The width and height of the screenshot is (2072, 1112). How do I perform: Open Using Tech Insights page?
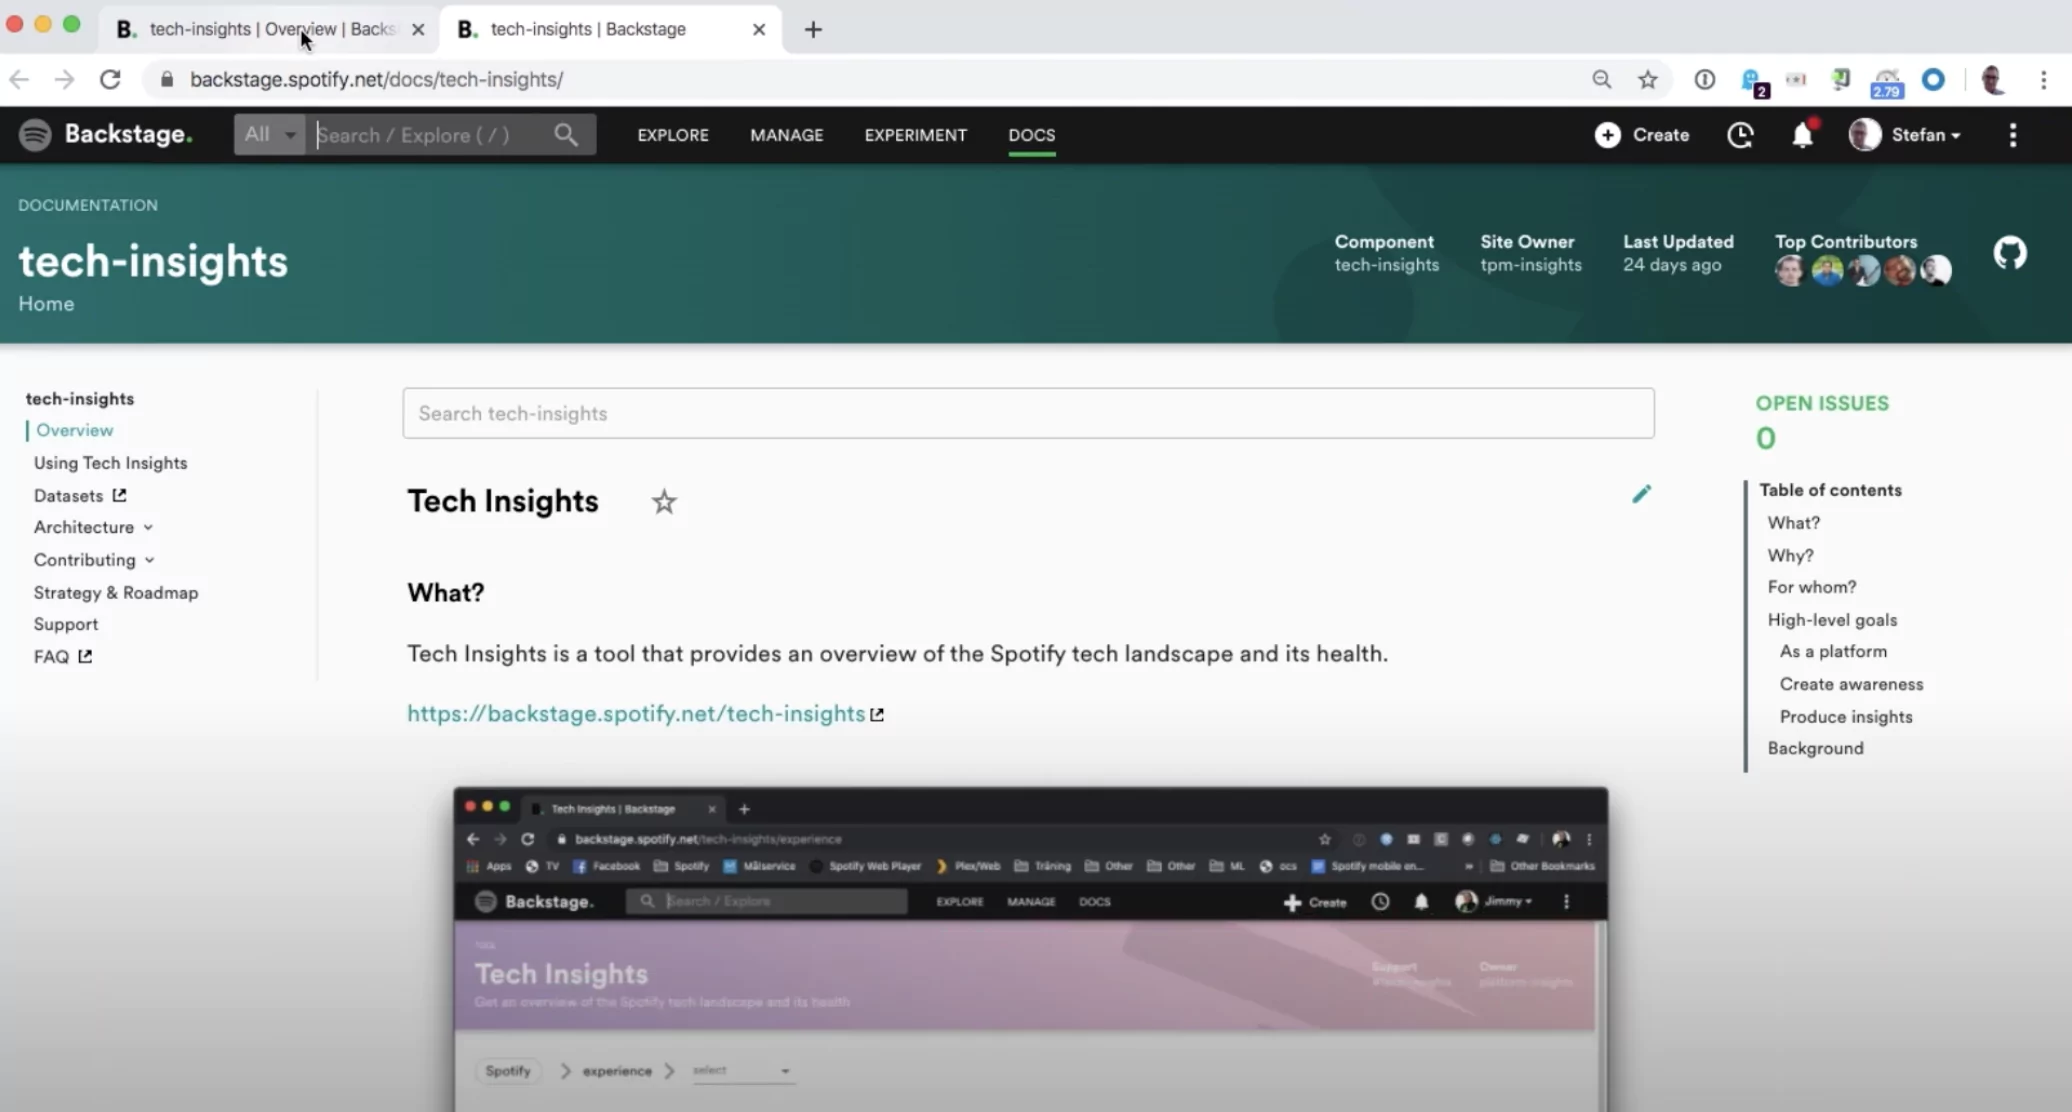110,463
